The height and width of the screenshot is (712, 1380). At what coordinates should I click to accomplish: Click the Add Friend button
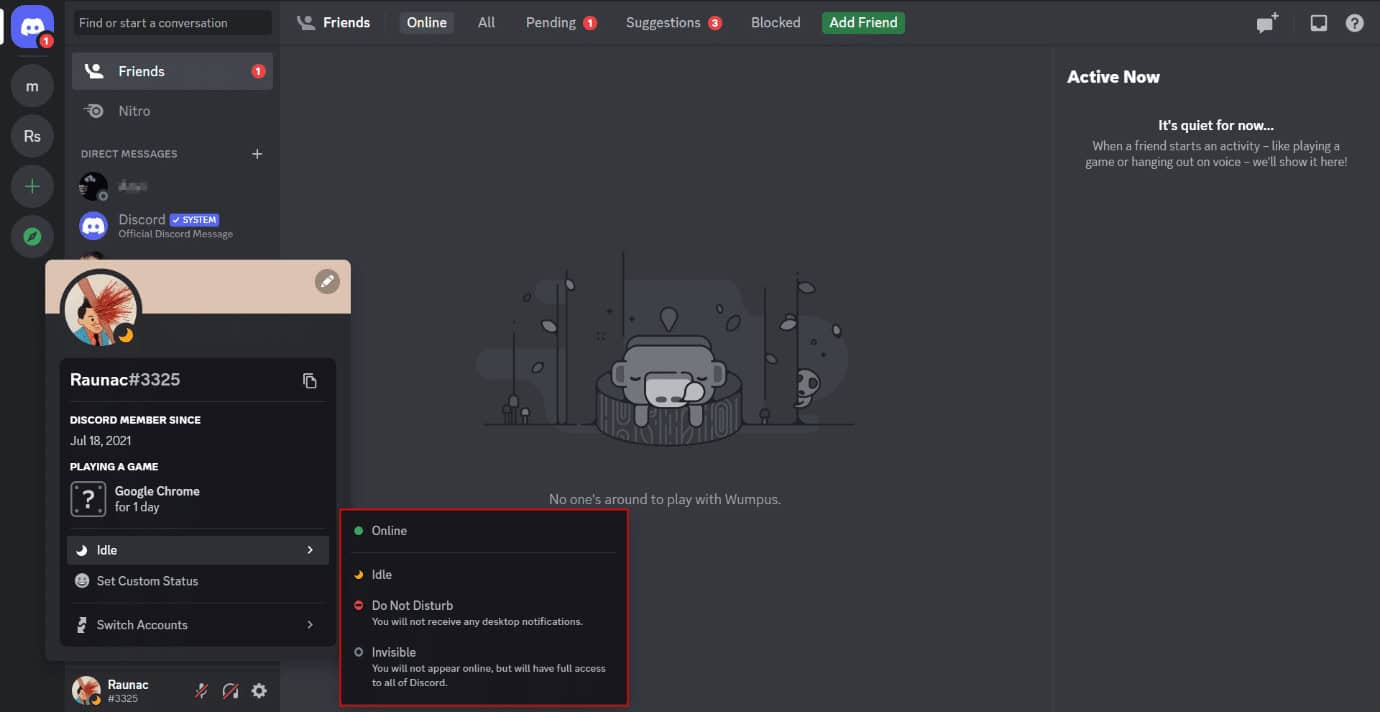coord(862,22)
